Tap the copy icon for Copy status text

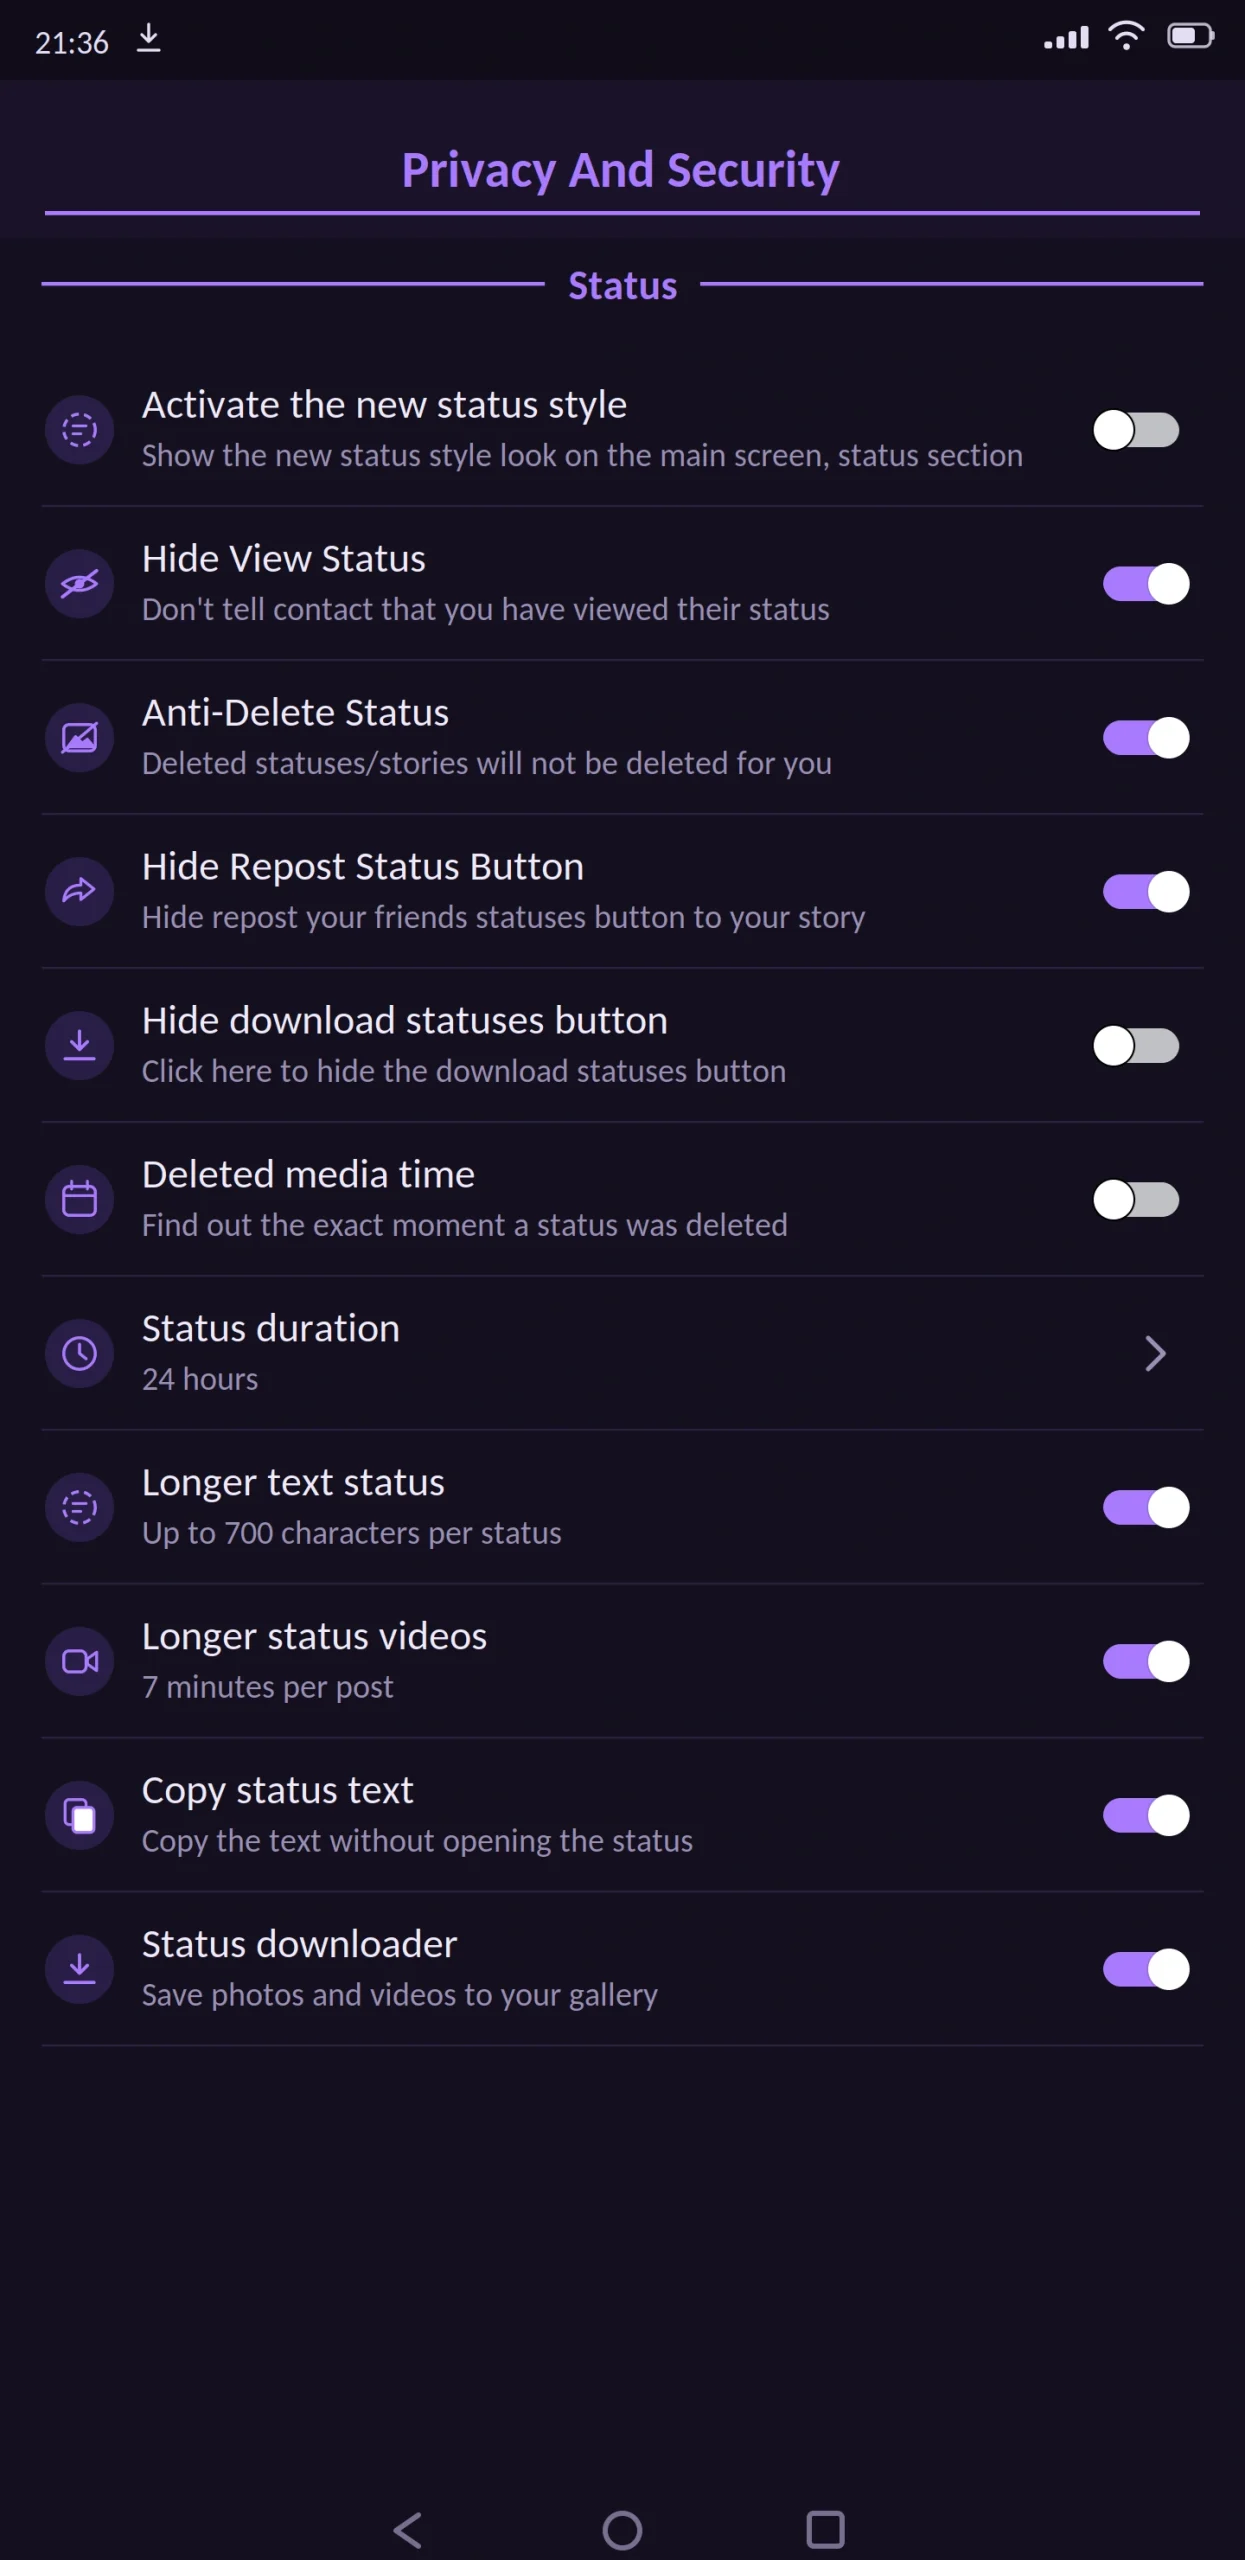pyautogui.click(x=79, y=1815)
